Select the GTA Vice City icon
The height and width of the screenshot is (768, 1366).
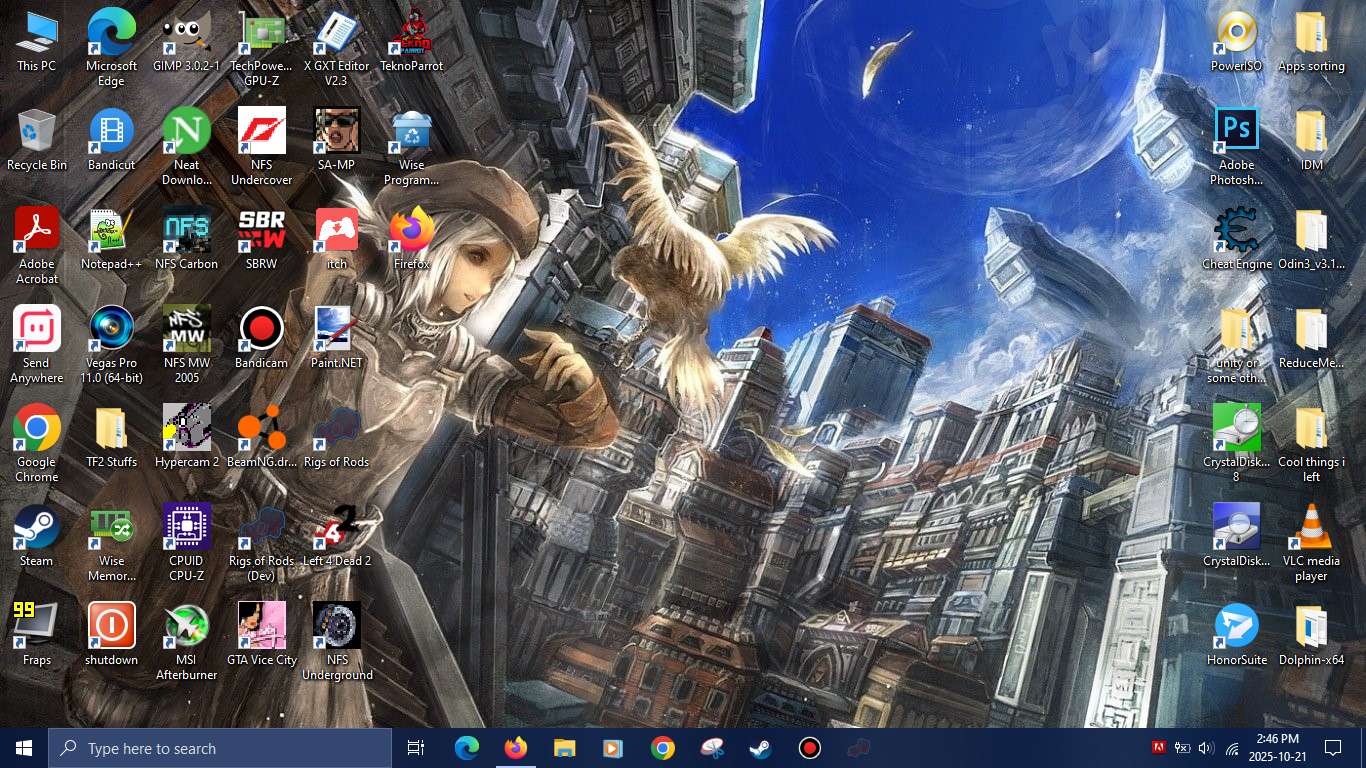tap(261, 627)
